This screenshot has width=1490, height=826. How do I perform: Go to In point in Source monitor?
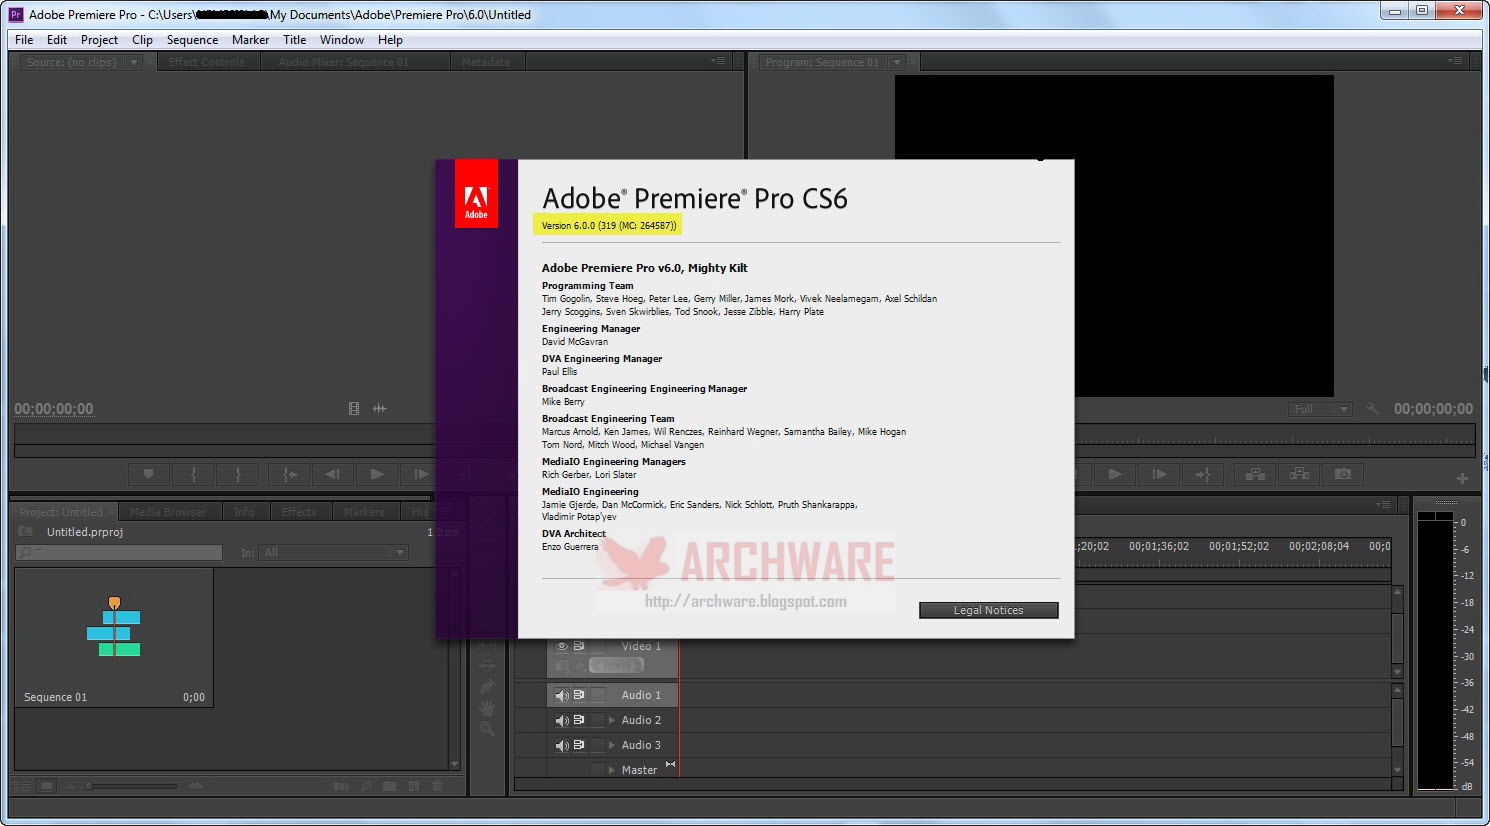[289, 474]
